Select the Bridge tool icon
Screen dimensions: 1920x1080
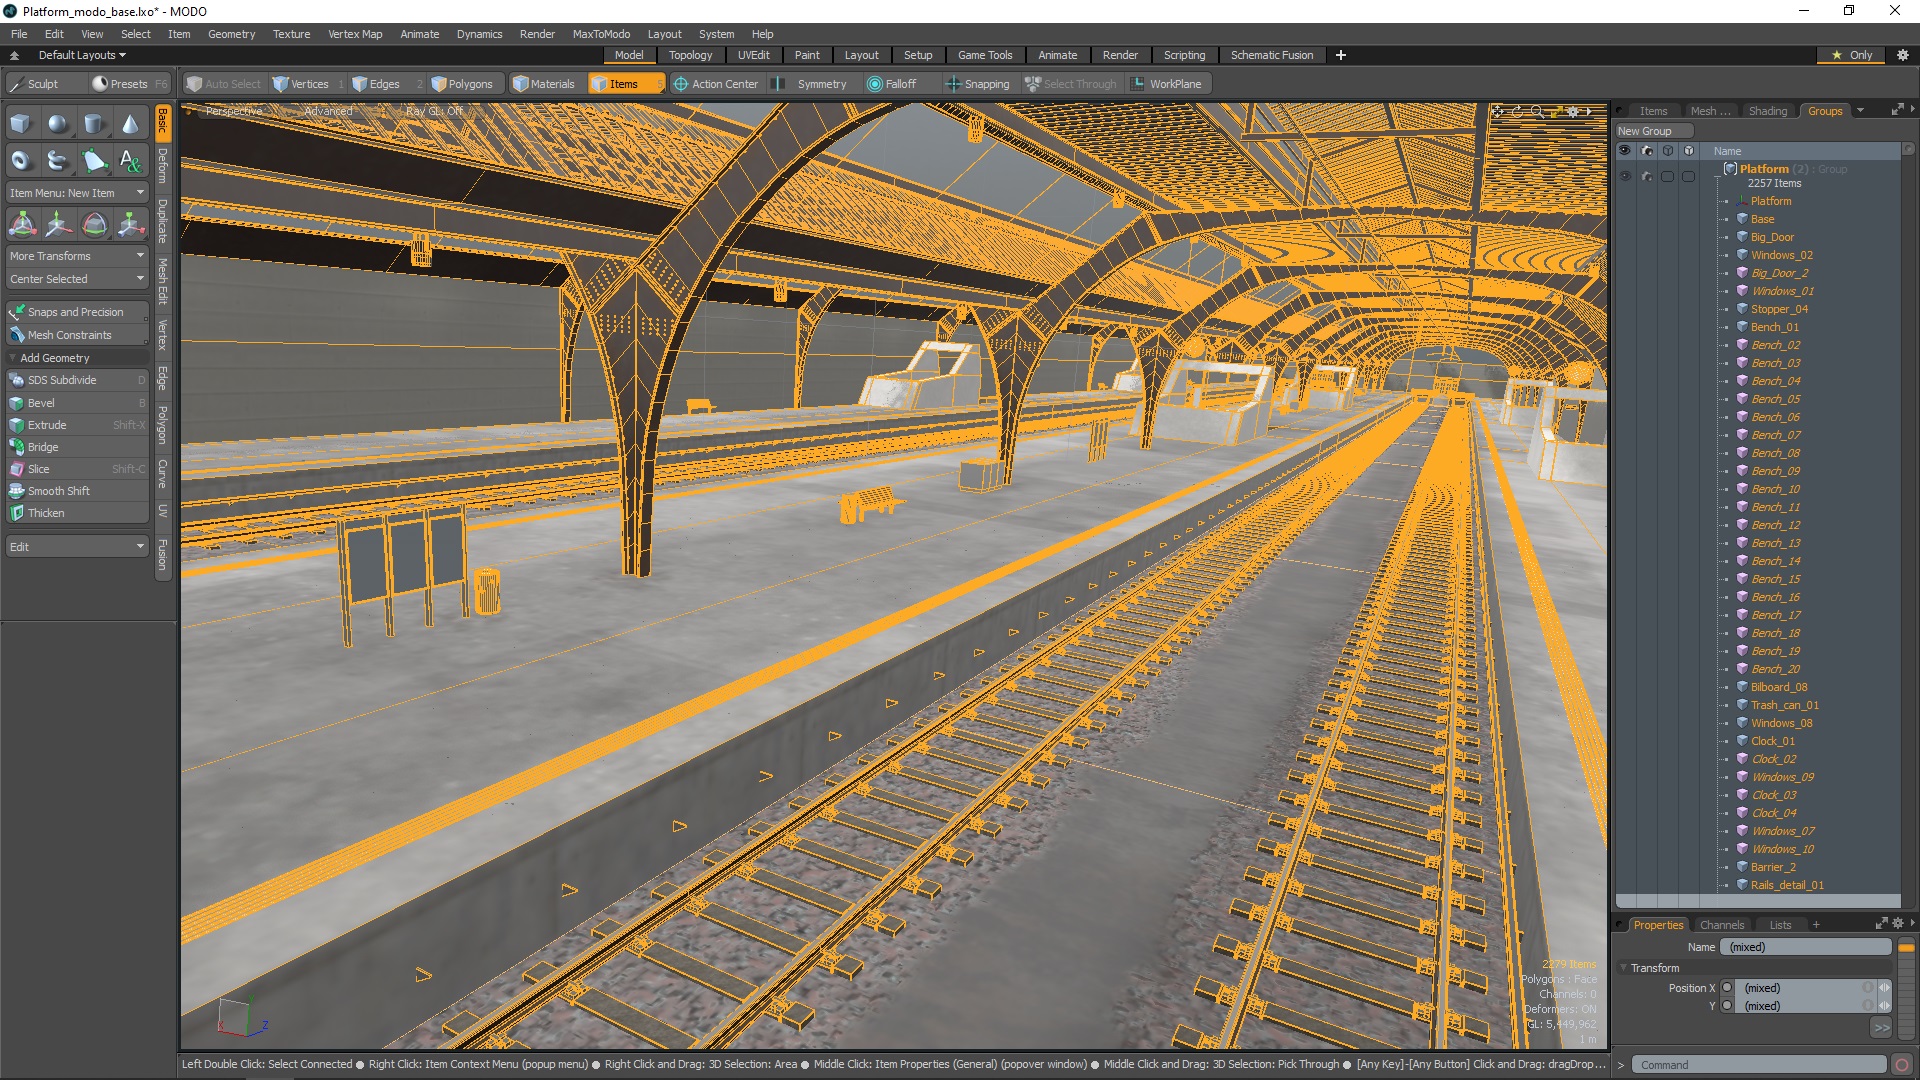(18, 446)
